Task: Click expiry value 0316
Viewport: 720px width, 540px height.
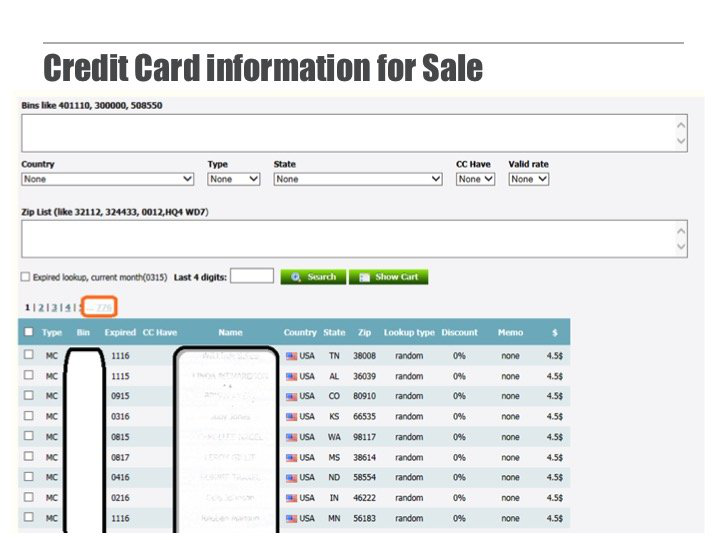Action: (x=120, y=417)
